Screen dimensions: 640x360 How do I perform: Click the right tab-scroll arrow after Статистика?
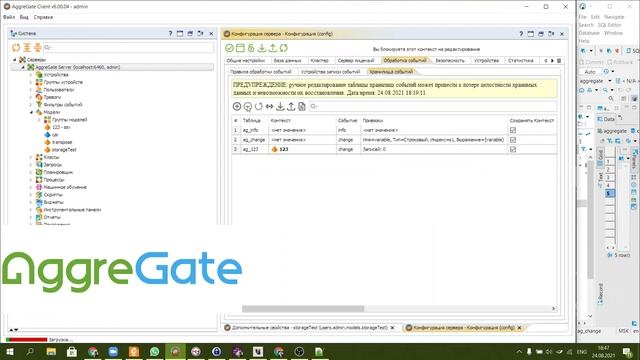[552, 60]
